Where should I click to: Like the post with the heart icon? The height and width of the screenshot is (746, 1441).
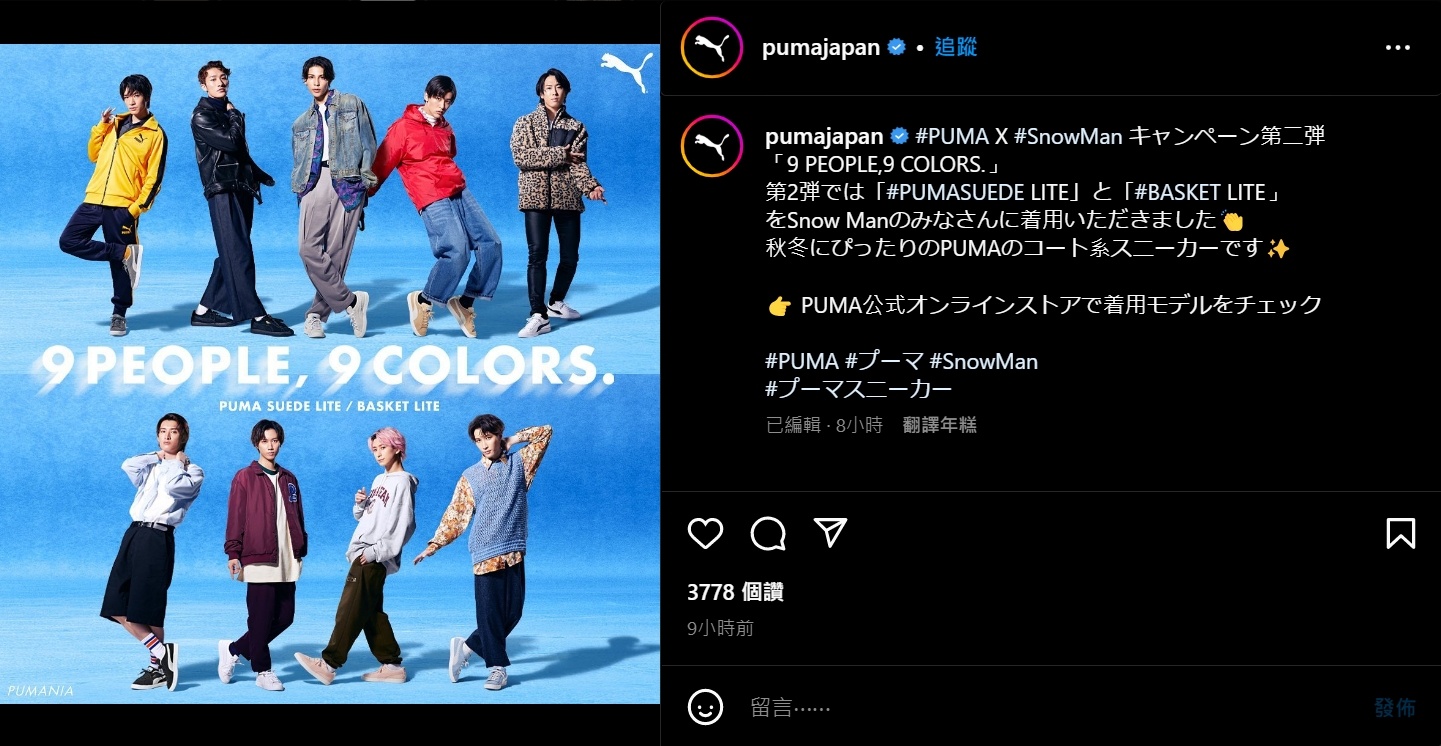(x=705, y=533)
